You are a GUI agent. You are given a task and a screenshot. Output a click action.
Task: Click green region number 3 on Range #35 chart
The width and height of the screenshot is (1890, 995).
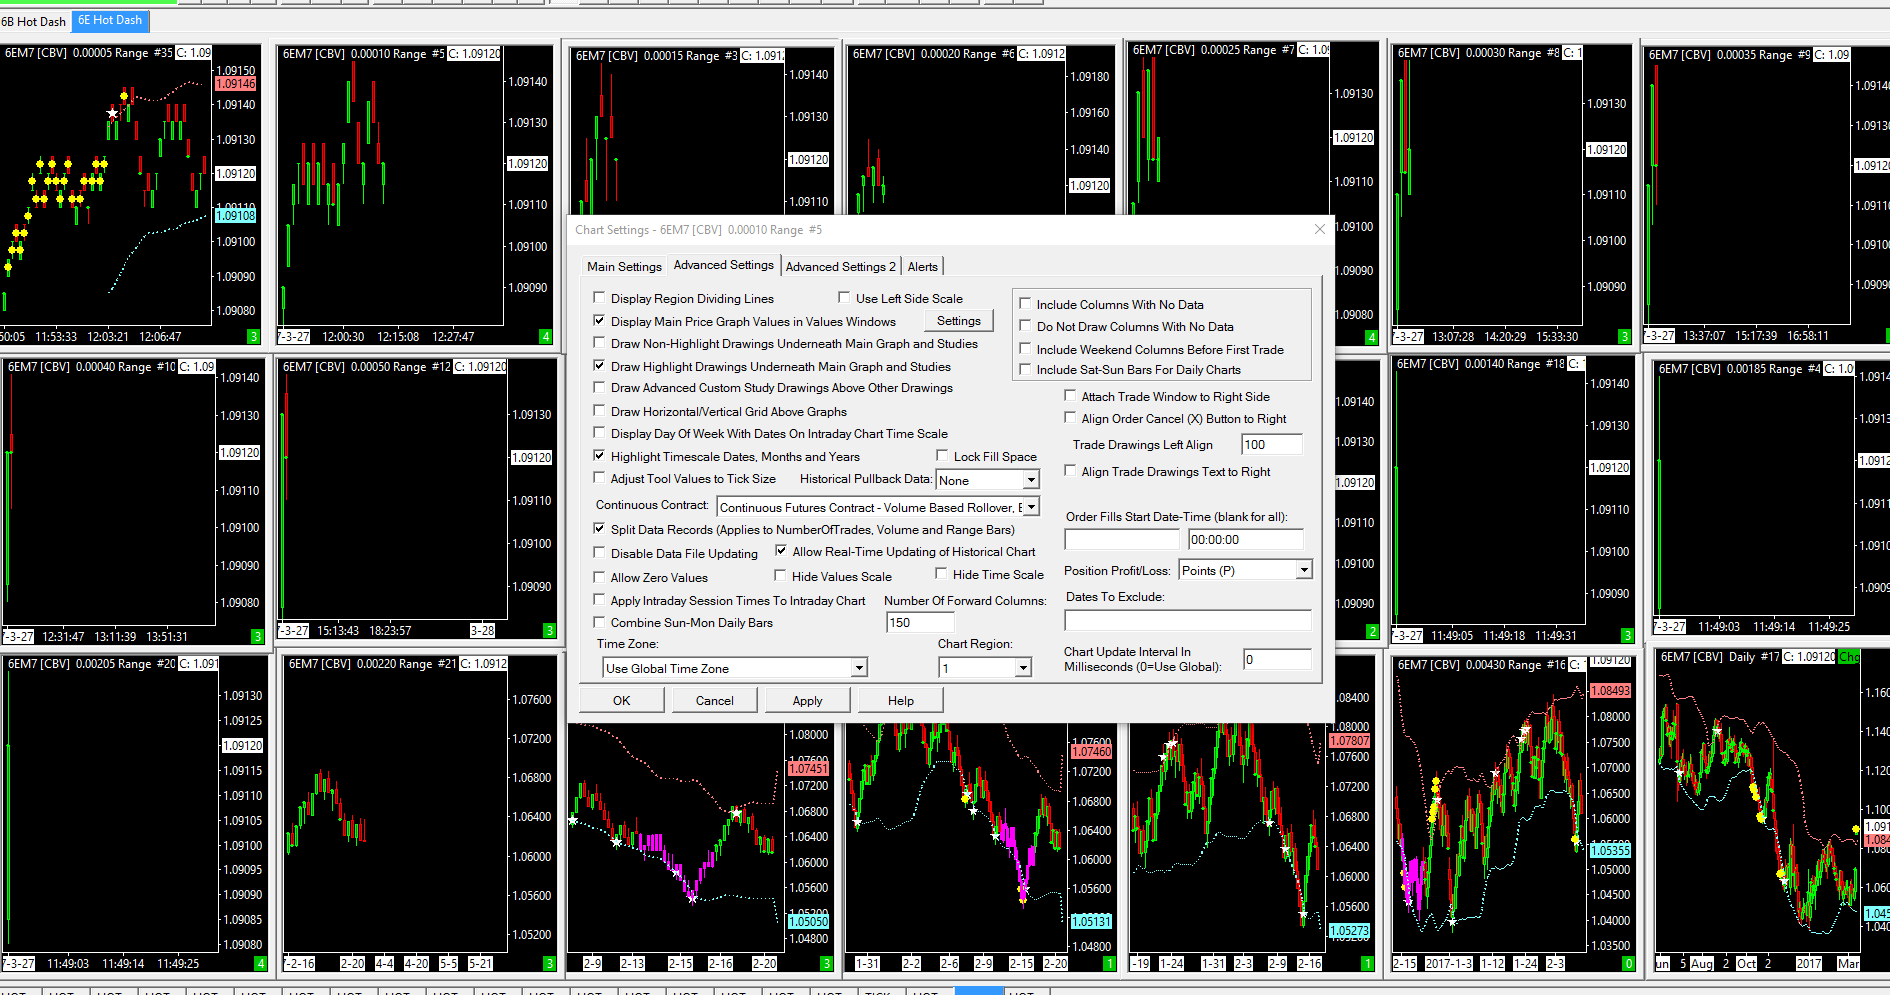[253, 337]
